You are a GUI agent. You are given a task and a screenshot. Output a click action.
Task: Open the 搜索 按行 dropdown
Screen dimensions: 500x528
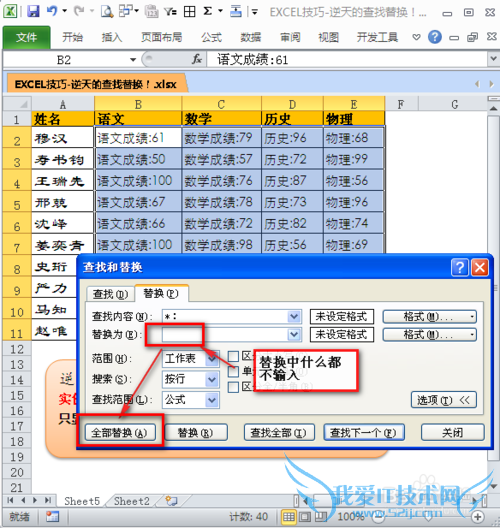212,380
